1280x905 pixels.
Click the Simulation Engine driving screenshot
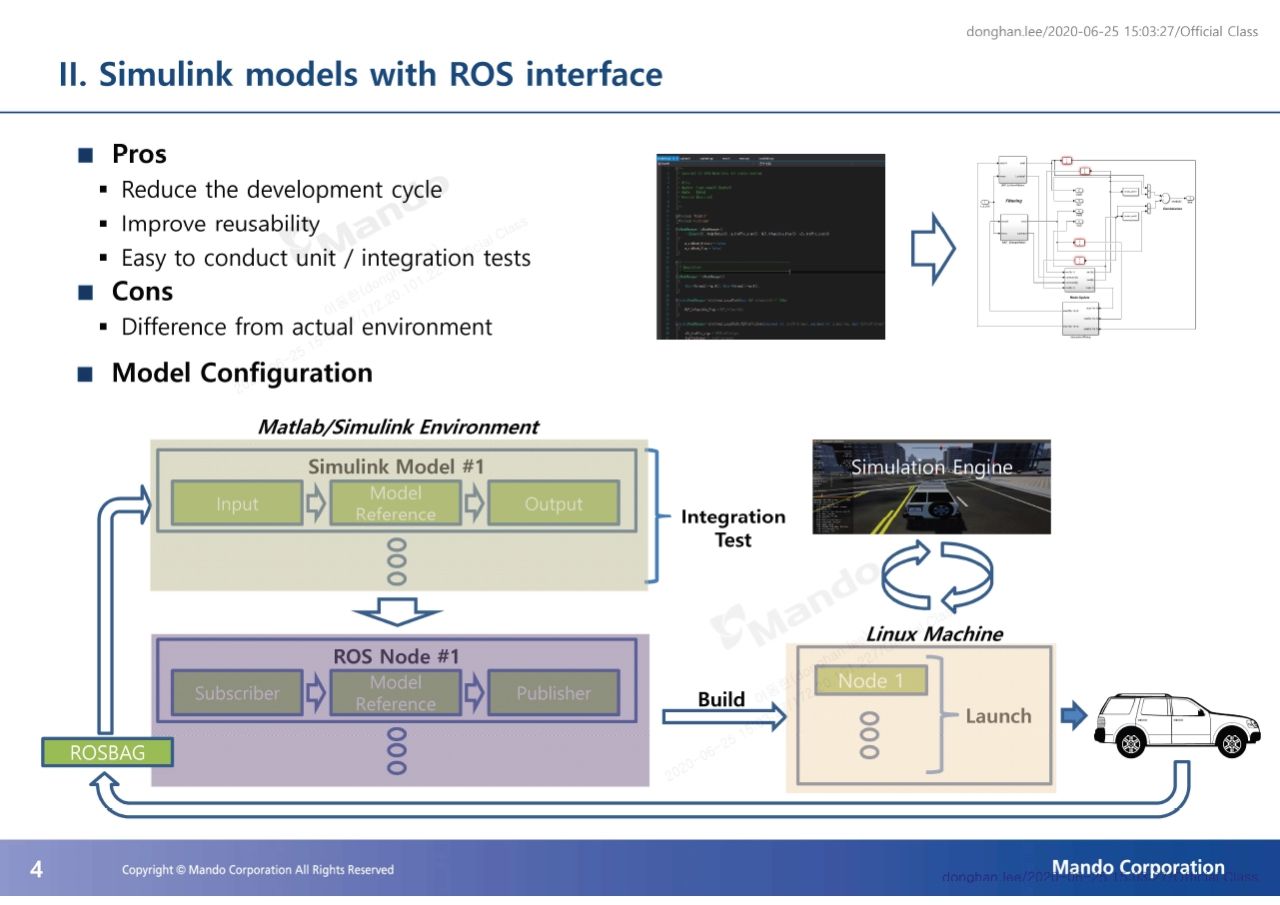click(x=931, y=486)
